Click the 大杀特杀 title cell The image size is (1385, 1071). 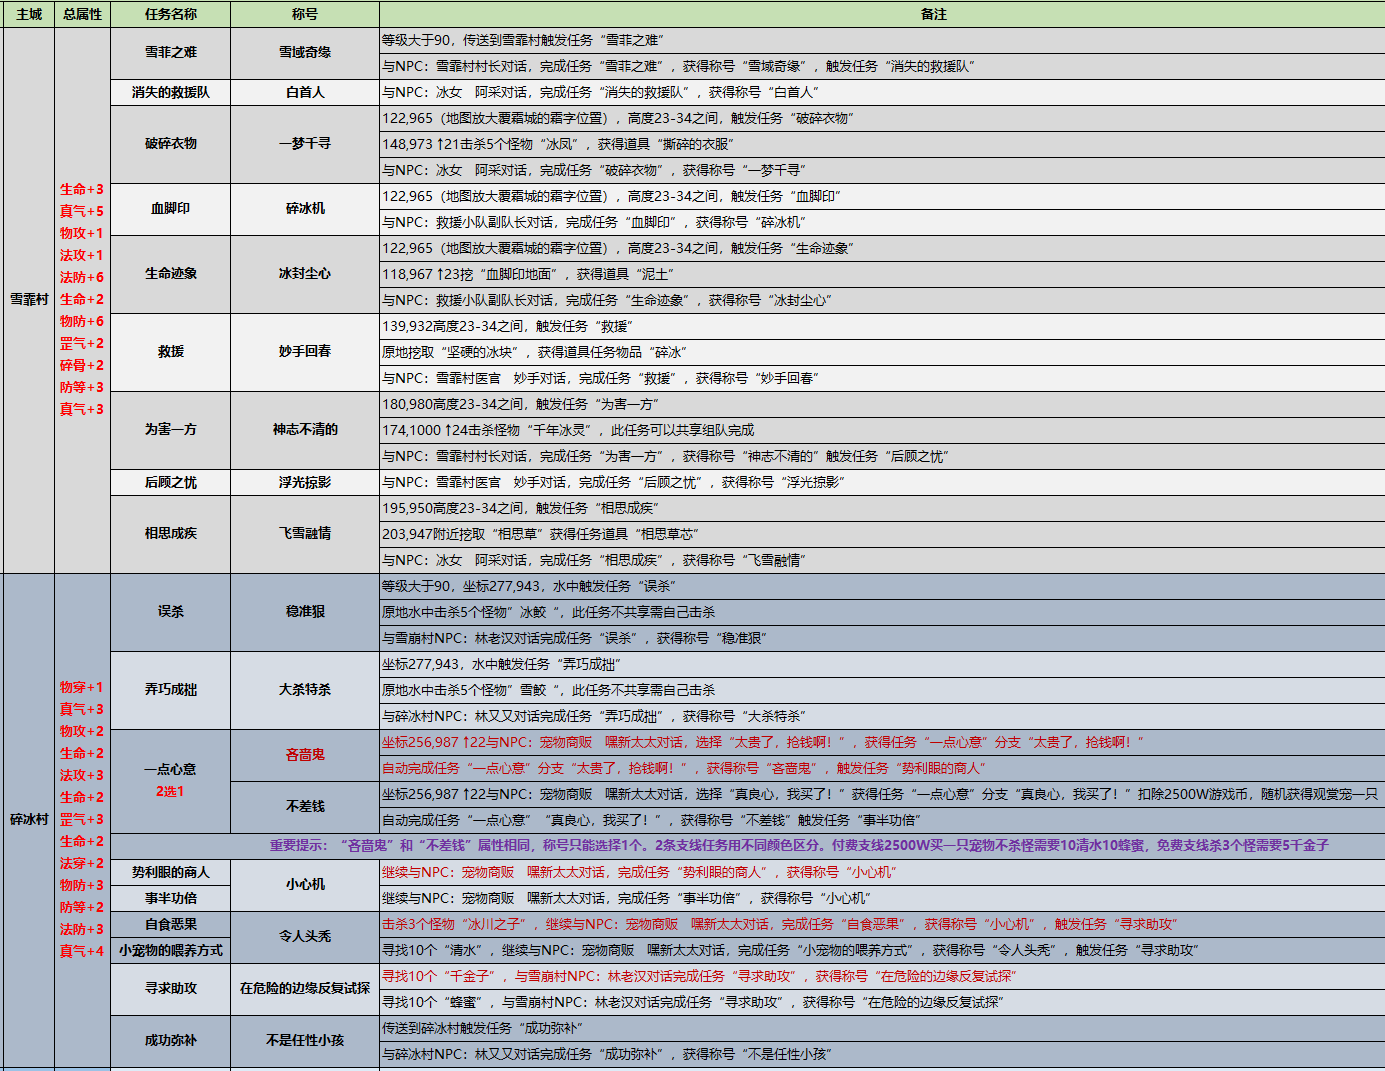click(305, 690)
